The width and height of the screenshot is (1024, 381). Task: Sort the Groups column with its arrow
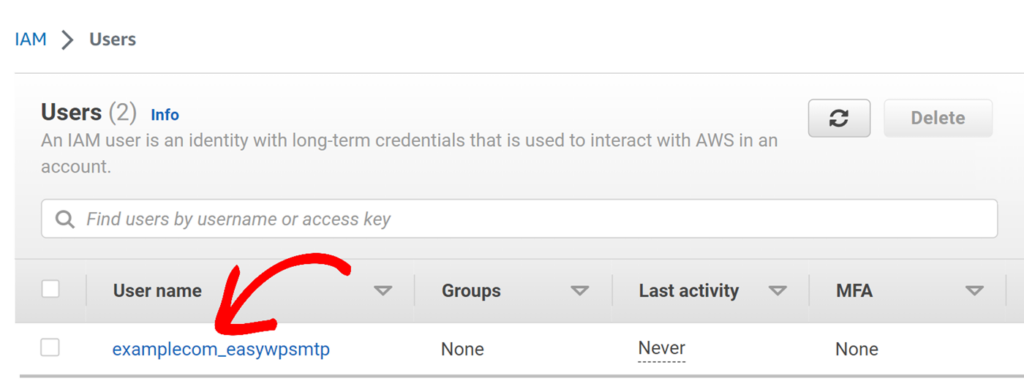click(580, 291)
